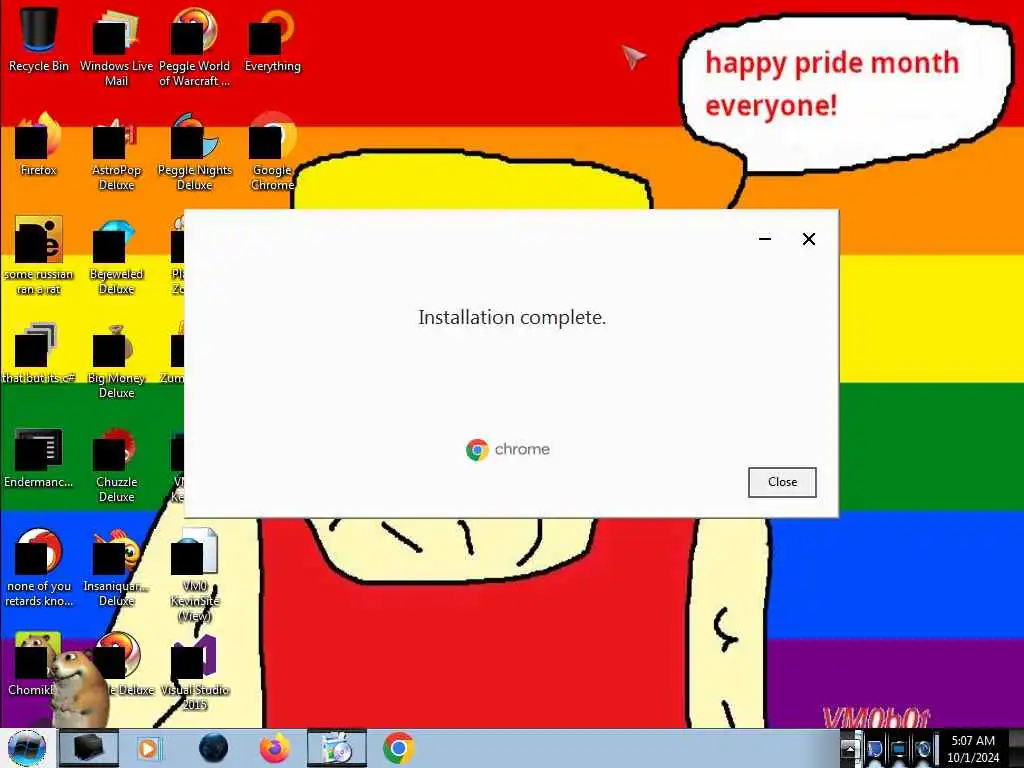Select the Visual Studio 2015 desktop shortcut
Screen dimensions: 1024x768
click(195, 673)
